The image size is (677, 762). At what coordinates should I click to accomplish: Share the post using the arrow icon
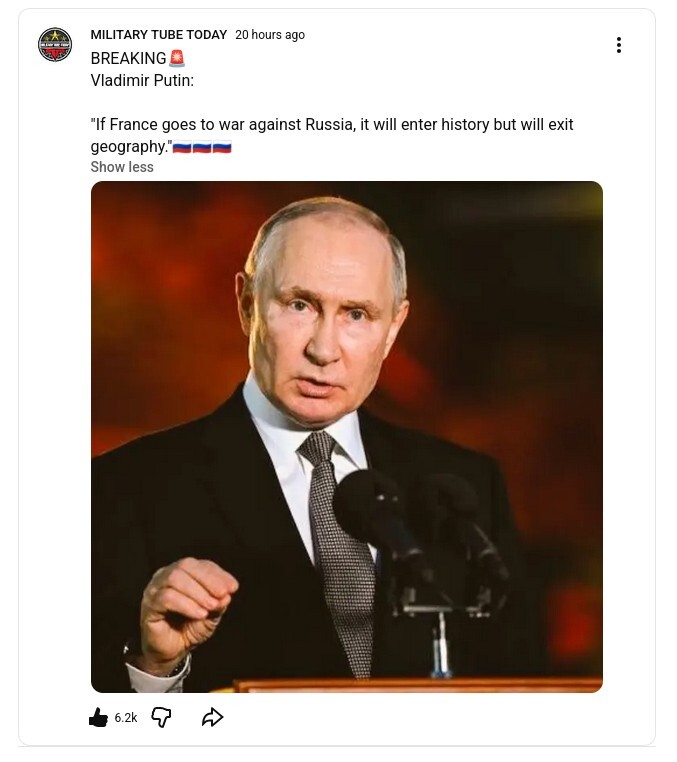tap(212, 717)
